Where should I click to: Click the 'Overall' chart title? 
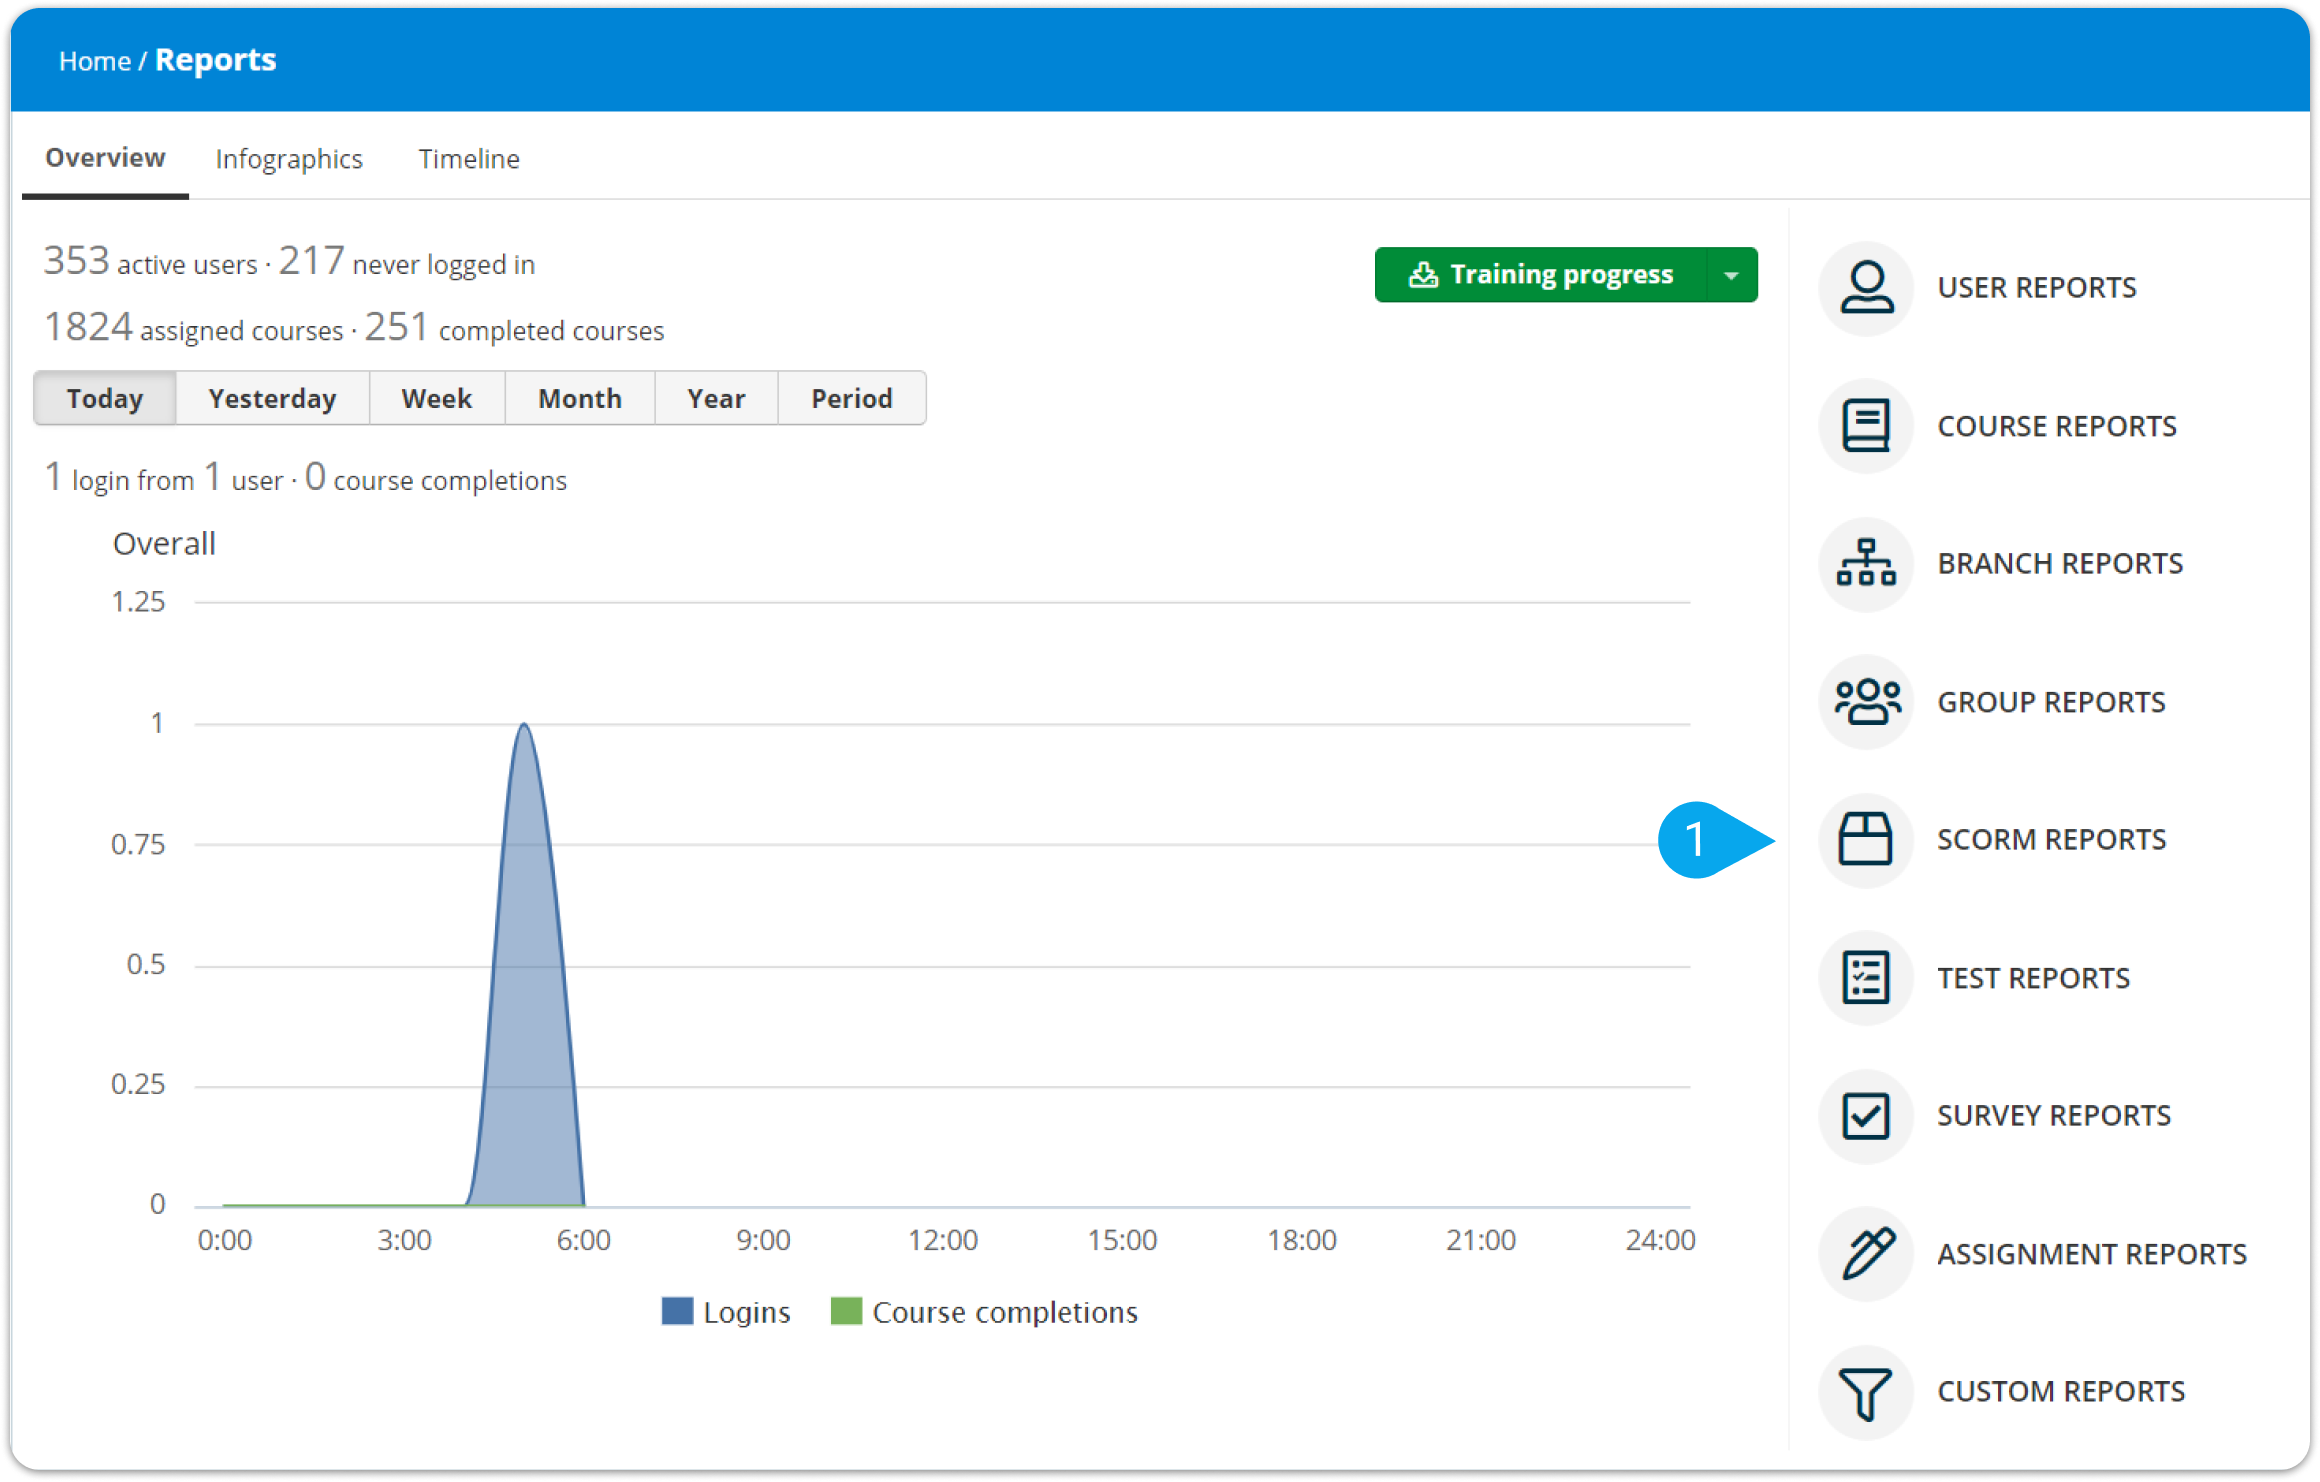coord(164,544)
